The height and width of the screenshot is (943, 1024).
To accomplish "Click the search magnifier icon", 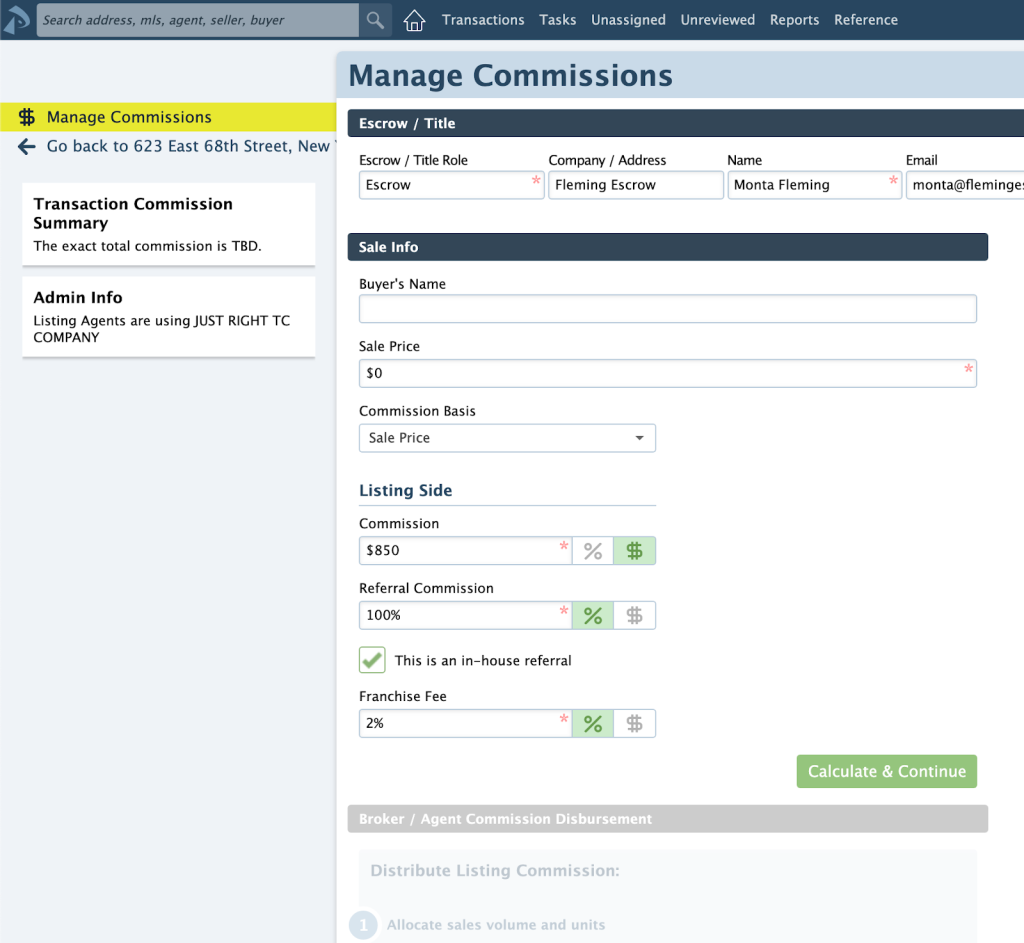I will (x=375, y=20).
